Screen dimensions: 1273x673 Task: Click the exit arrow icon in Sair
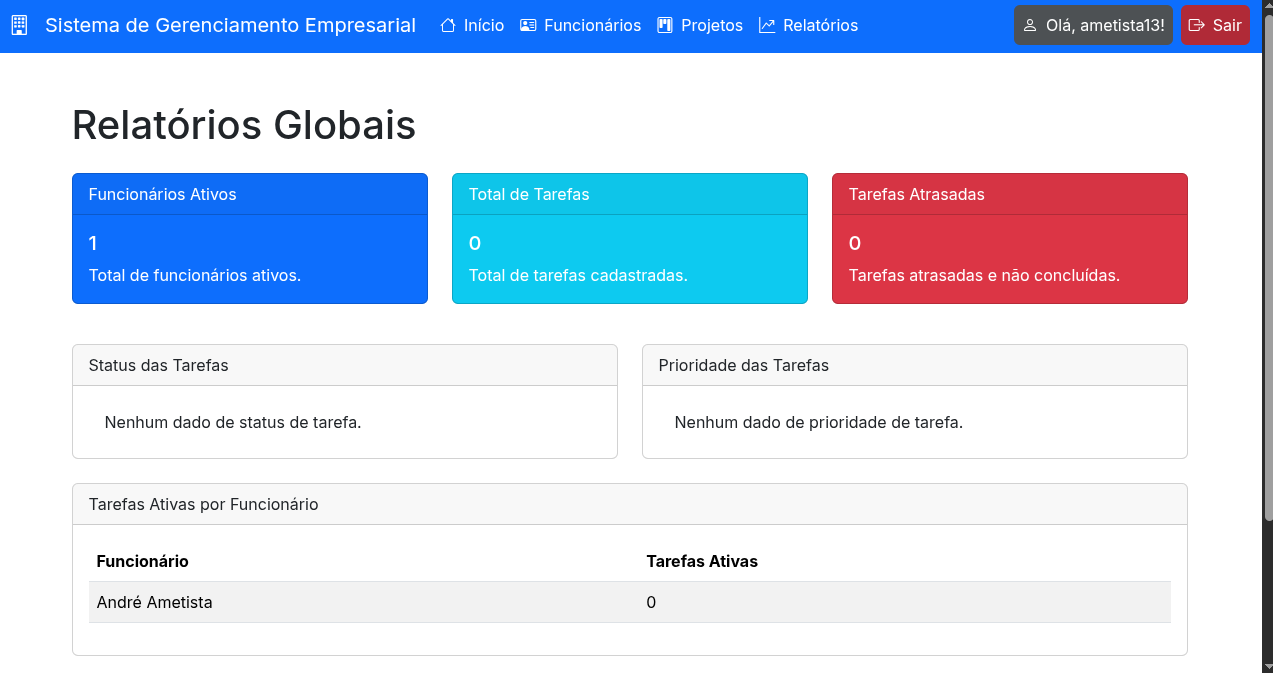1197,26
